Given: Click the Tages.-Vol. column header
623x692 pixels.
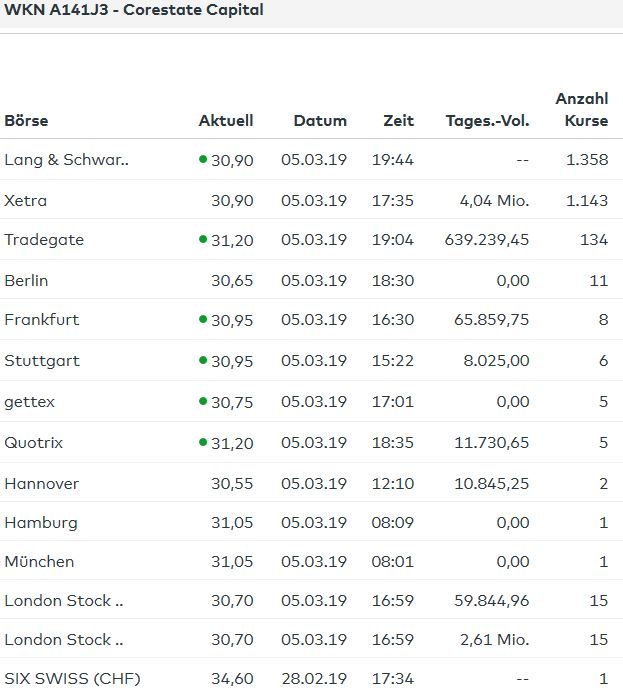Looking at the screenshot, I should [x=487, y=121].
